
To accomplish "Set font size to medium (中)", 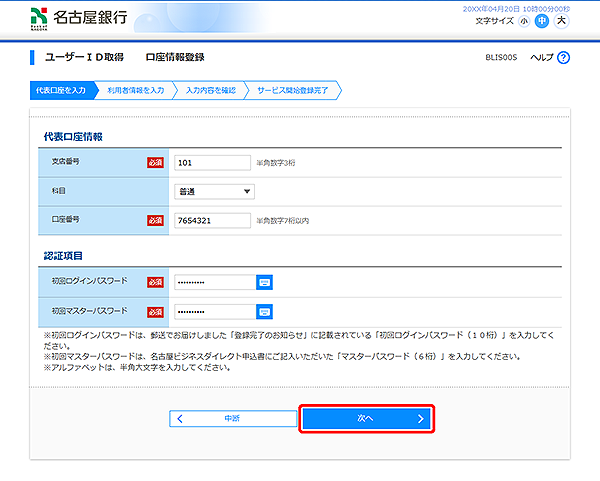I will (x=541, y=21).
